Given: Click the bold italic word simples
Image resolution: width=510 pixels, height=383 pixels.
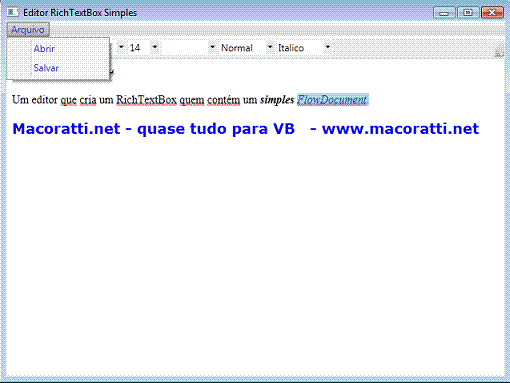Looking at the screenshot, I should (277, 100).
